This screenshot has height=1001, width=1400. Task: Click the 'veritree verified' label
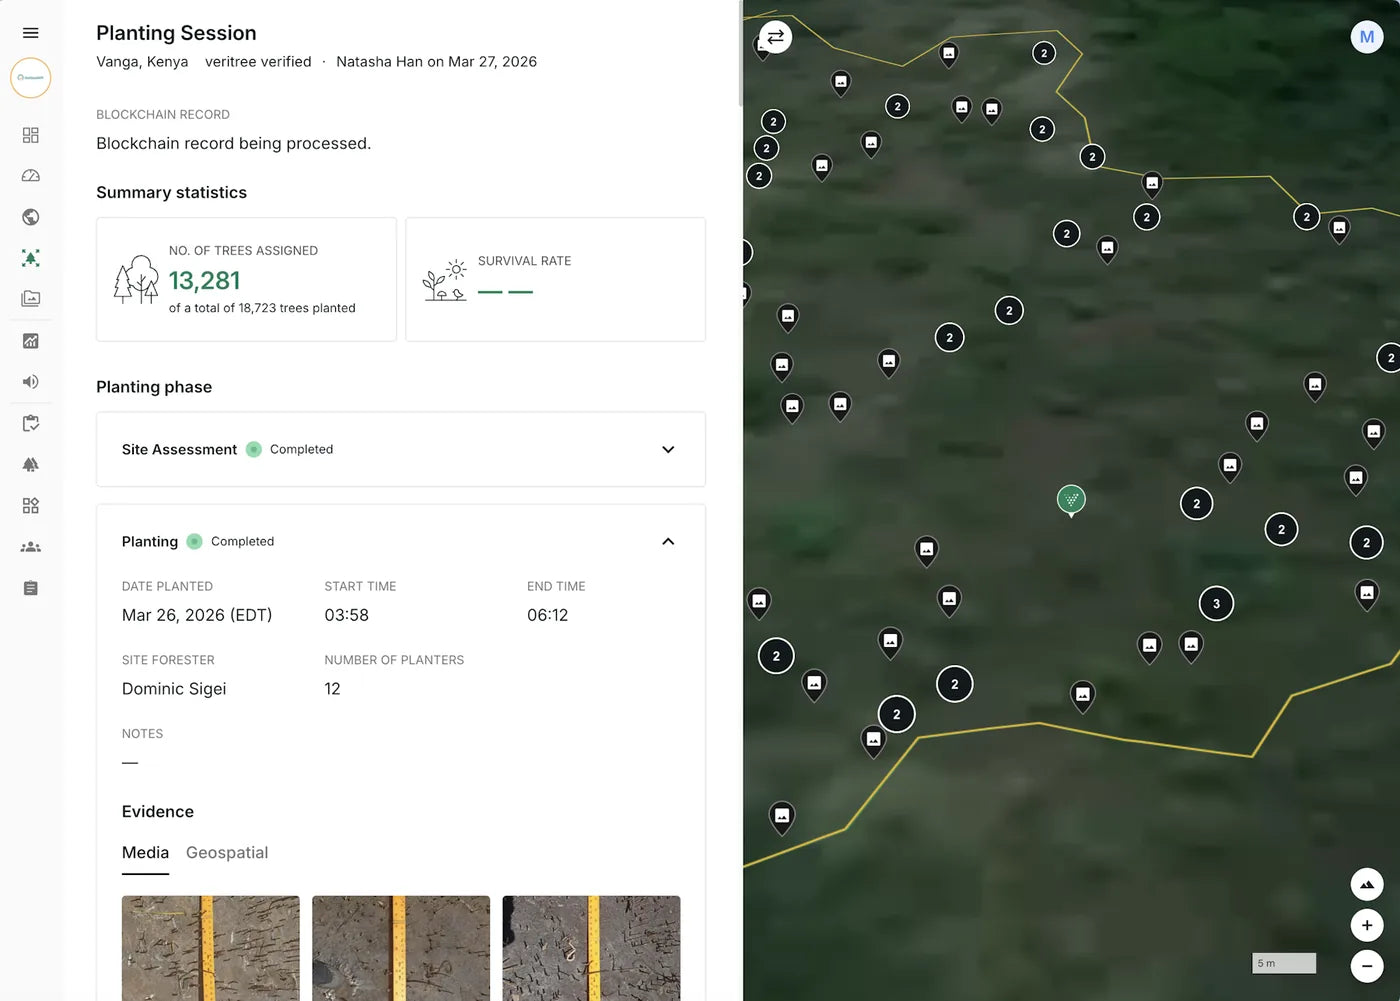[x=258, y=62]
